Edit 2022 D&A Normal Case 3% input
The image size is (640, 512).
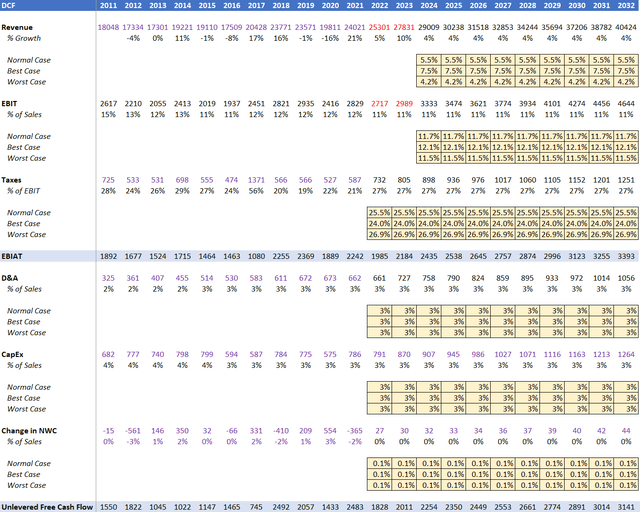click(x=379, y=311)
